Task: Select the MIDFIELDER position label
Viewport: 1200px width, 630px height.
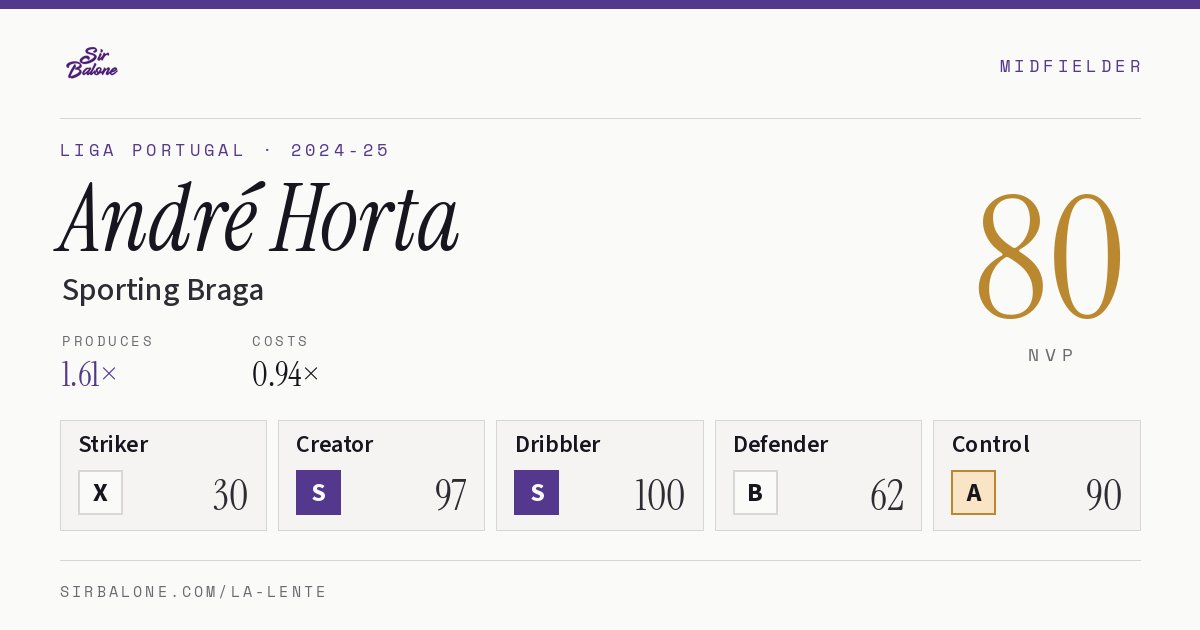Action: 1070,67
